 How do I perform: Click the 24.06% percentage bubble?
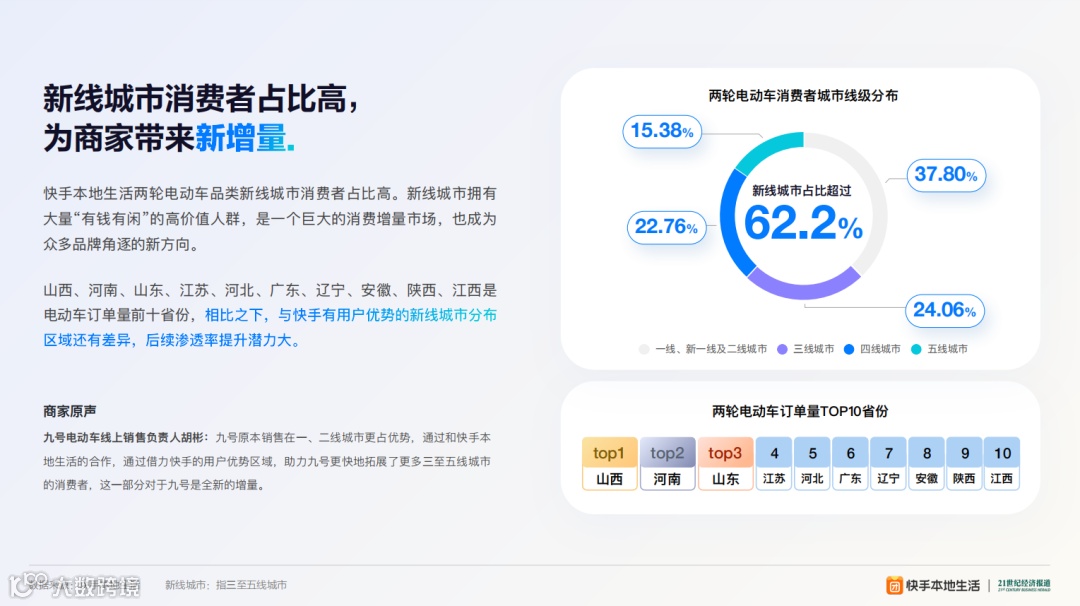click(x=945, y=311)
